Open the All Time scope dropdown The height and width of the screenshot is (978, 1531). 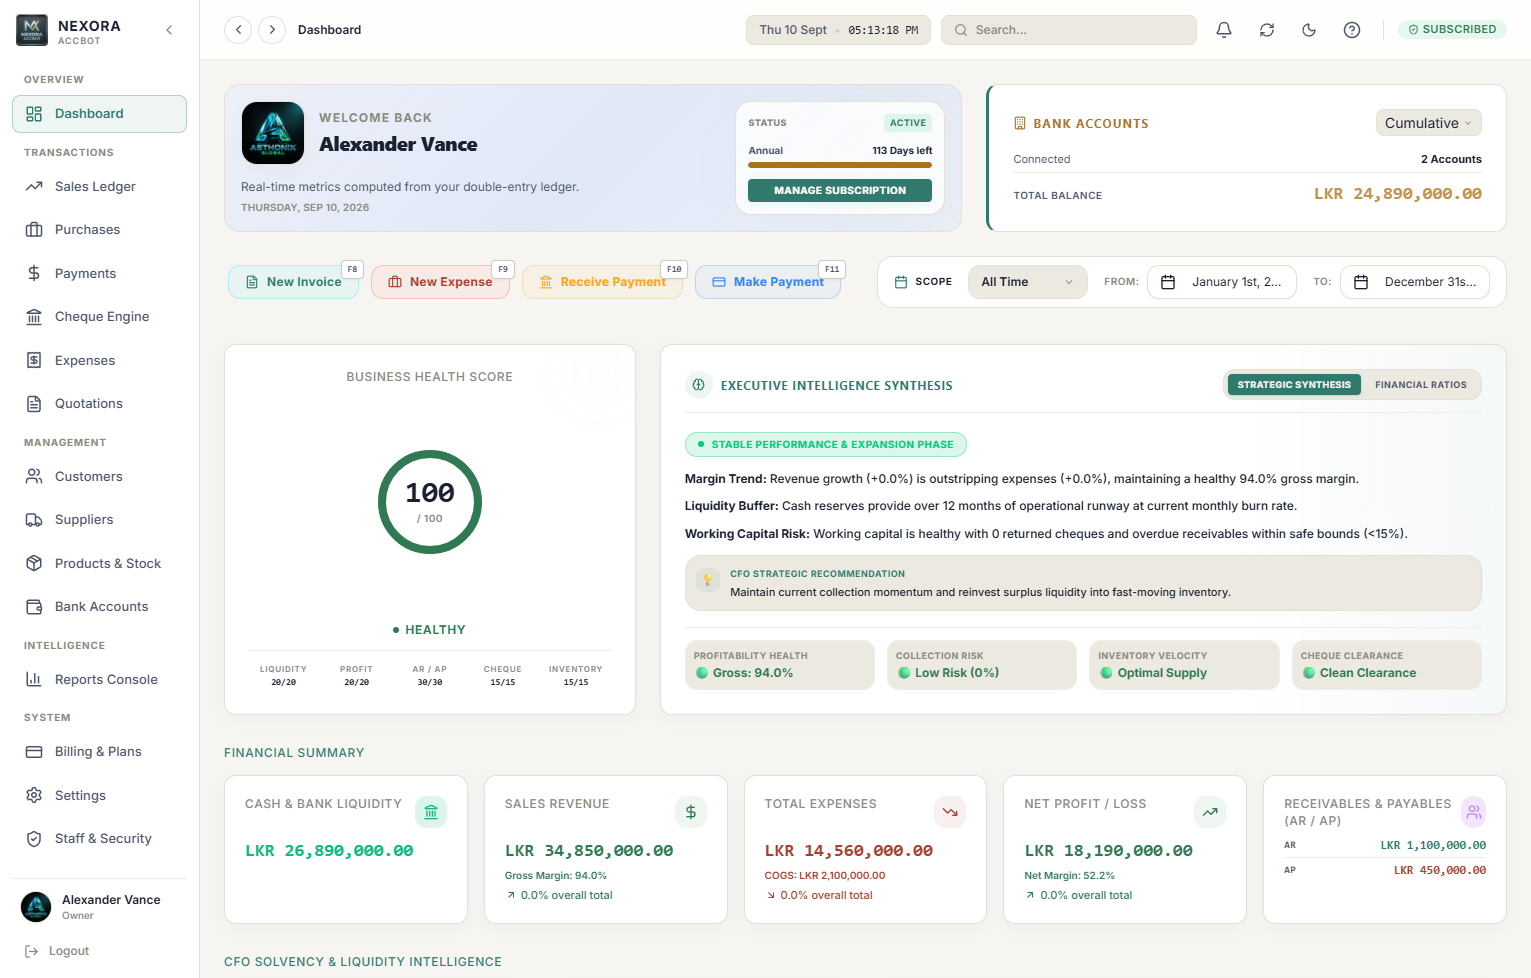[1027, 282]
